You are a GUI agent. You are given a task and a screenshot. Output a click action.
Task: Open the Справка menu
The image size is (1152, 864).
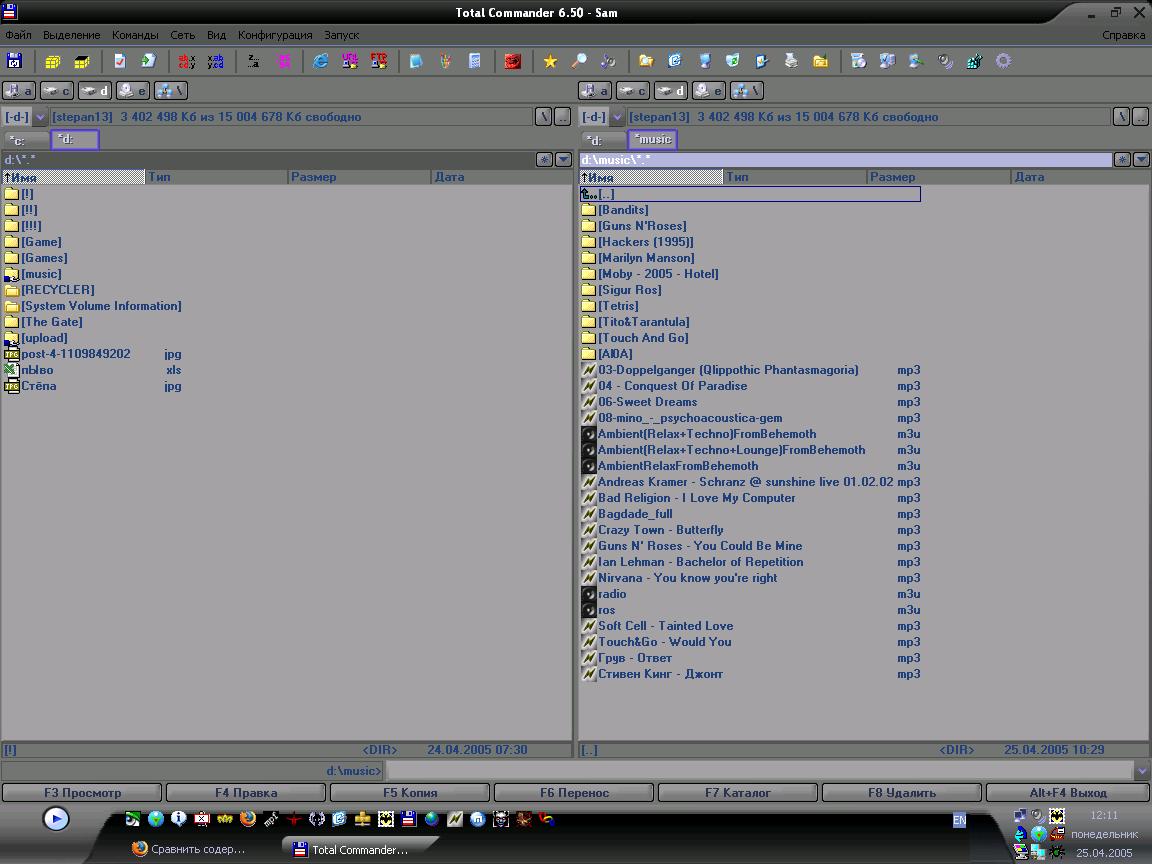pos(1123,35)
